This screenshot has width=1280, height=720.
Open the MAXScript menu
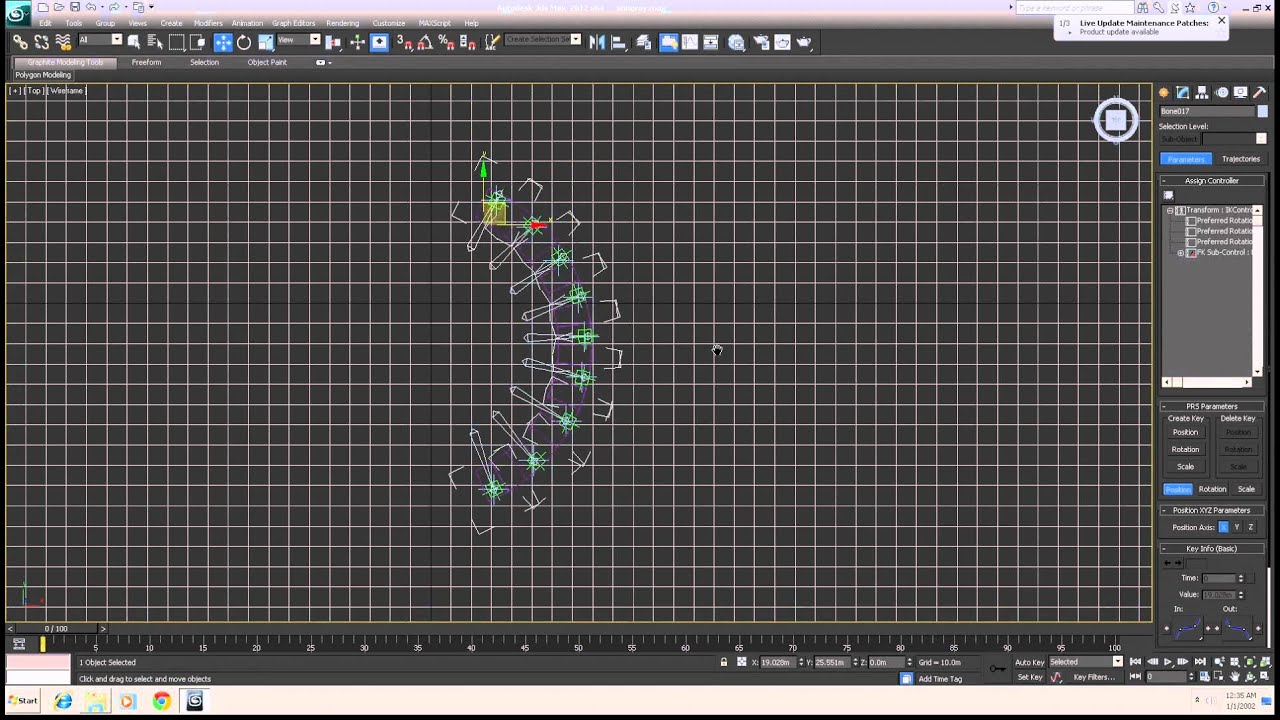point(434,23)
